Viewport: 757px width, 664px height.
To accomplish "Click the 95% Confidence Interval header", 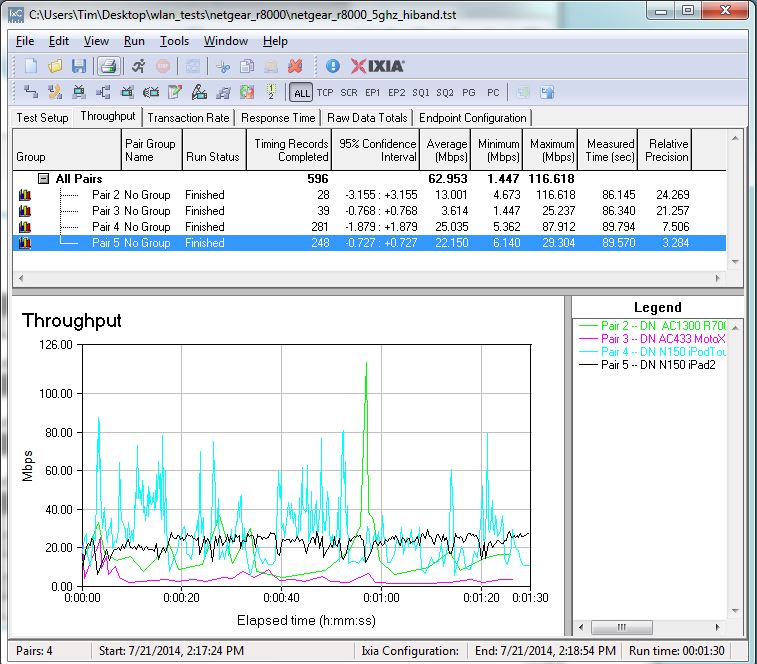I will (x=377, y=150).
